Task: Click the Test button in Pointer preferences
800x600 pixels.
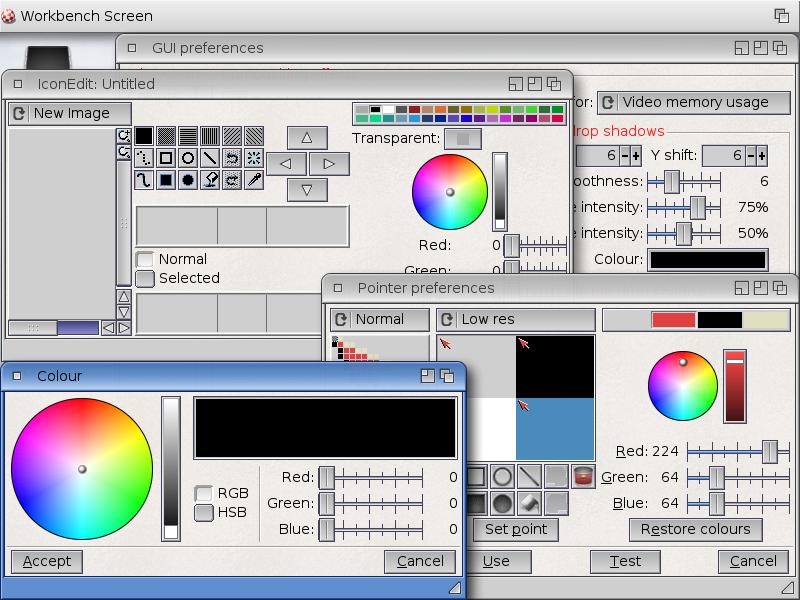Action: click(x=625, y=561)
